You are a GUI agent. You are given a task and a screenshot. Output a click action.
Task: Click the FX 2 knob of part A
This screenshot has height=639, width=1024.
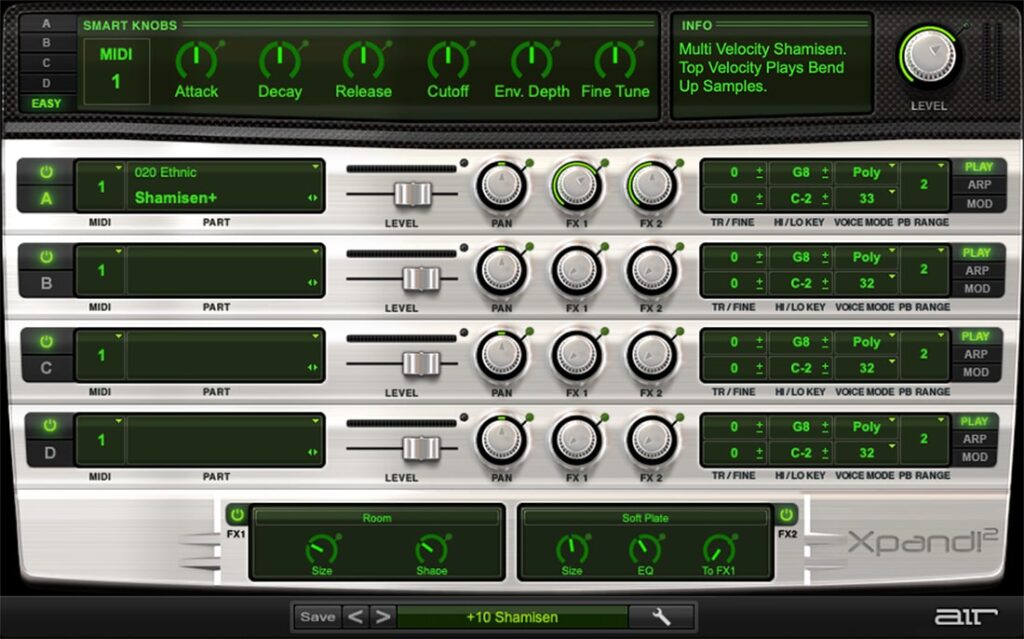652,186
